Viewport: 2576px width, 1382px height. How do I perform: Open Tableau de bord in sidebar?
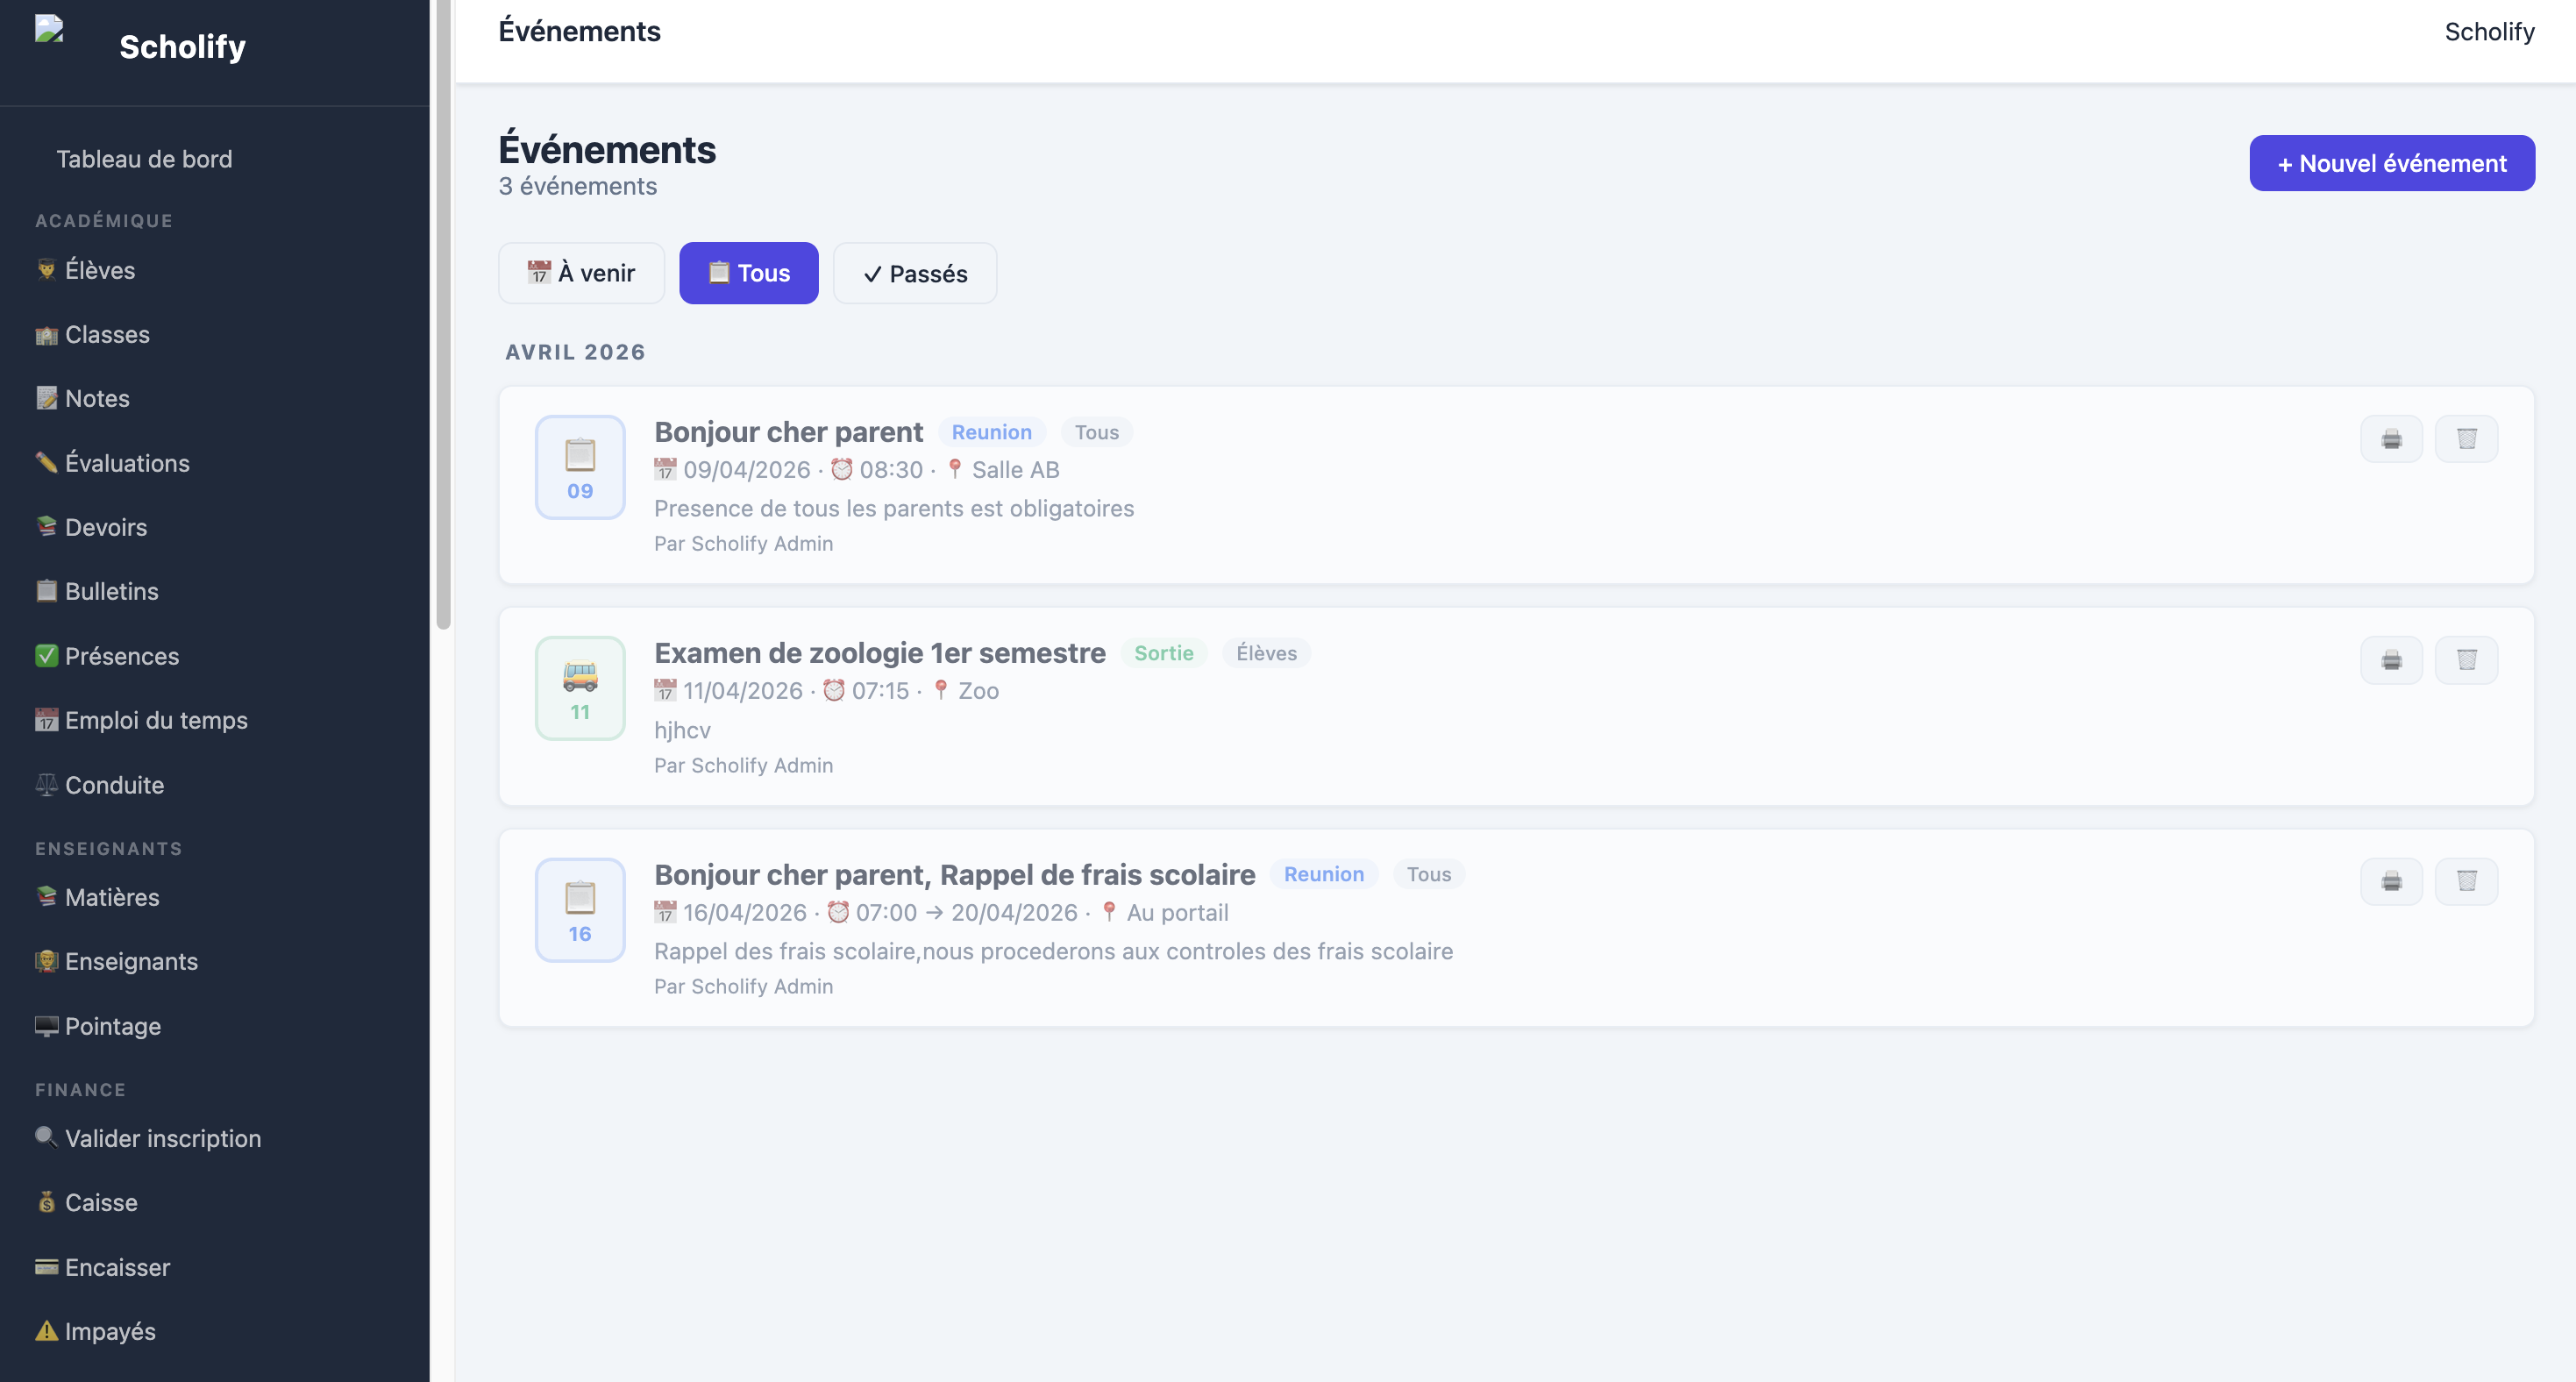[x=144, y=159]
